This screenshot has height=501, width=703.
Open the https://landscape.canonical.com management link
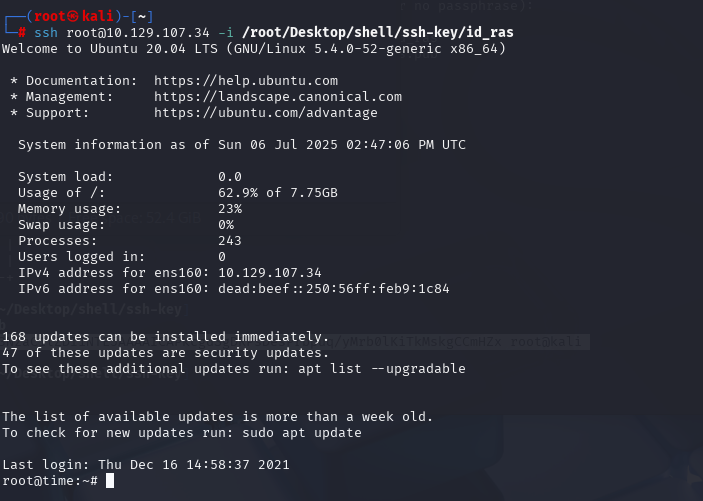coord(278,97)
